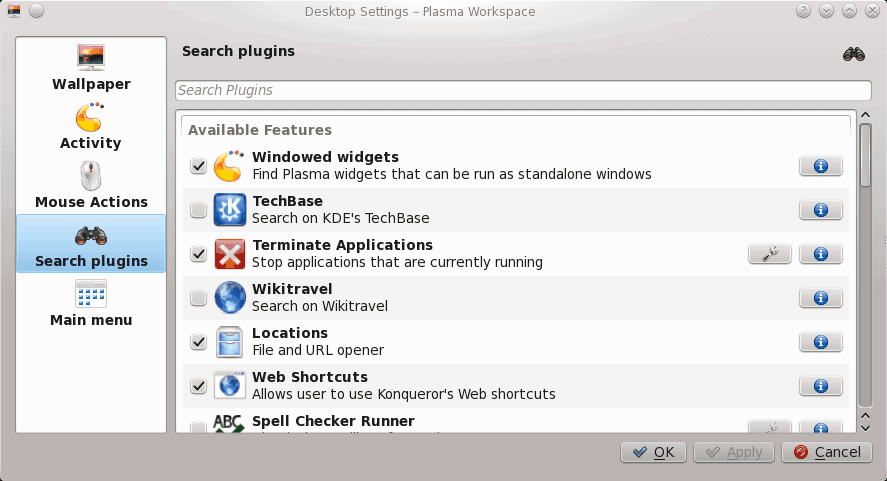Uncheck the Locations plugin
The image size is (887, 481).
click(x=198, y=342)
